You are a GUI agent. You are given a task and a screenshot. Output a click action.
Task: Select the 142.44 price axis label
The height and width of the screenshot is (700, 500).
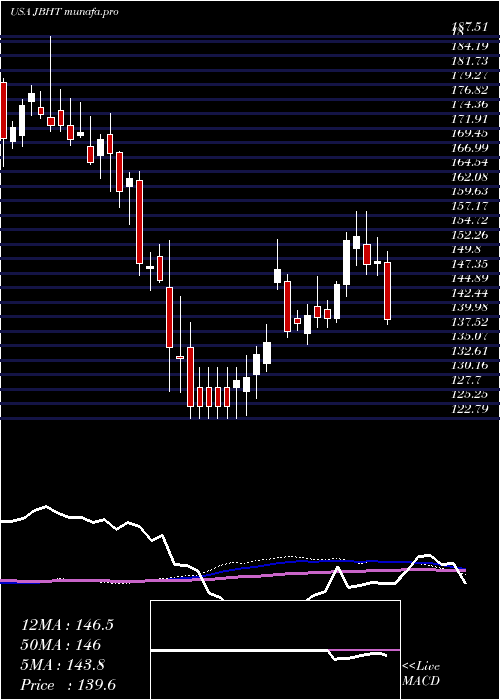[x=470, y=292]
